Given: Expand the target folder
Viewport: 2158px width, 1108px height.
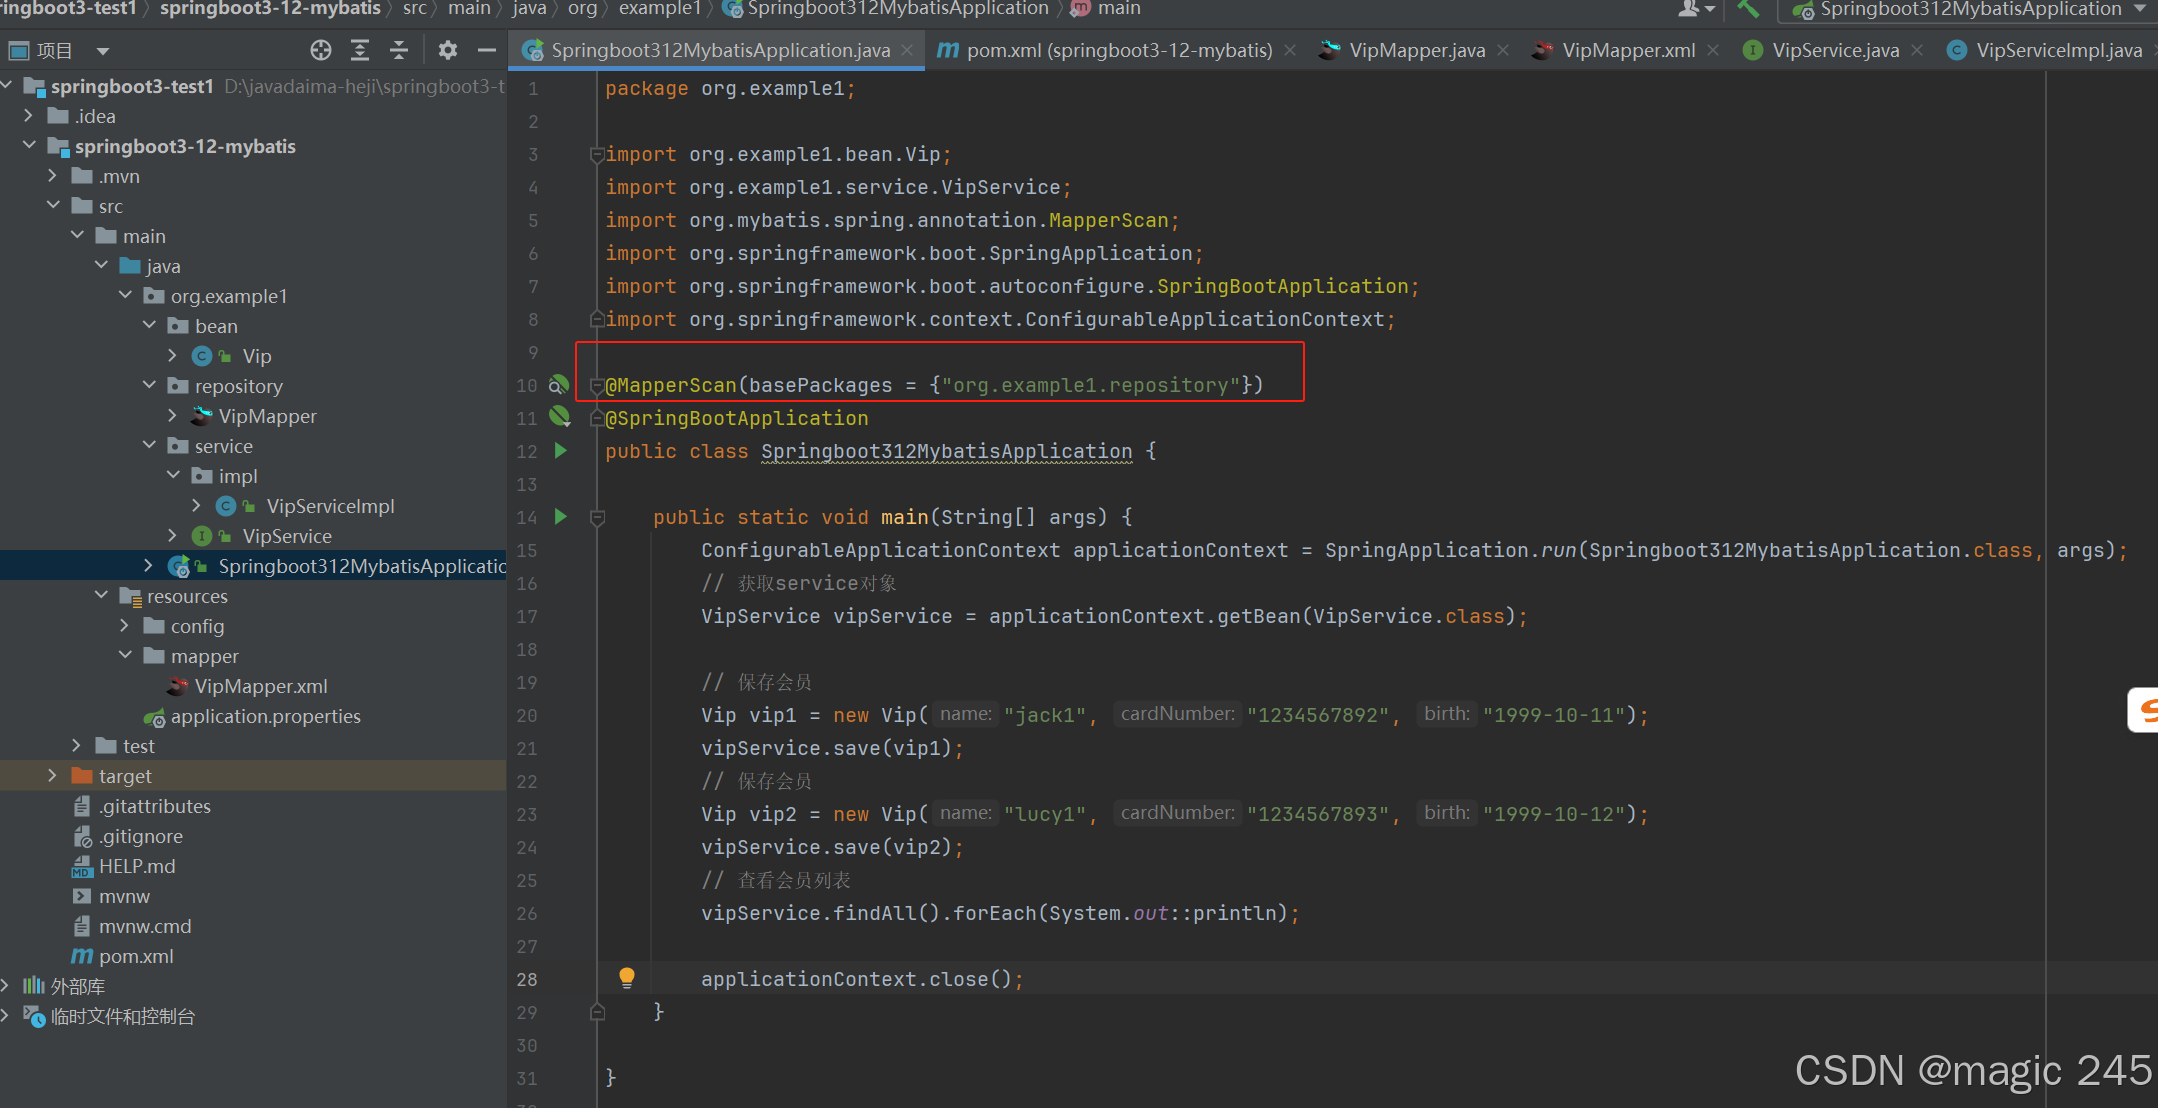Looking at the screenshot, I should 53,775.
